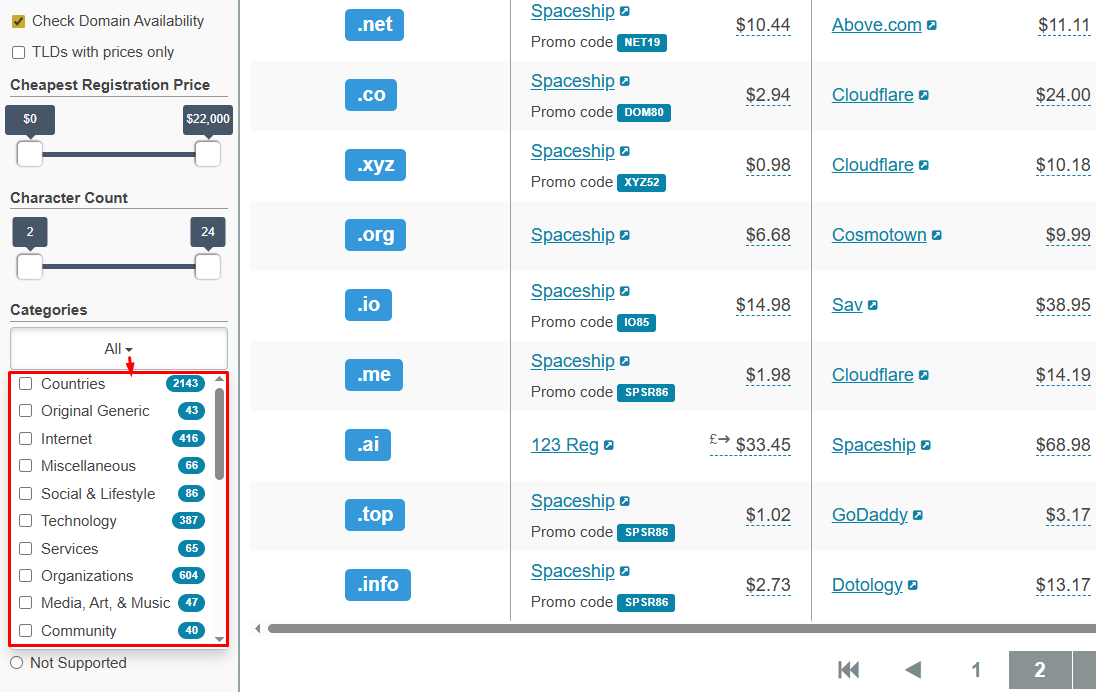Check the Technology category

26,521
